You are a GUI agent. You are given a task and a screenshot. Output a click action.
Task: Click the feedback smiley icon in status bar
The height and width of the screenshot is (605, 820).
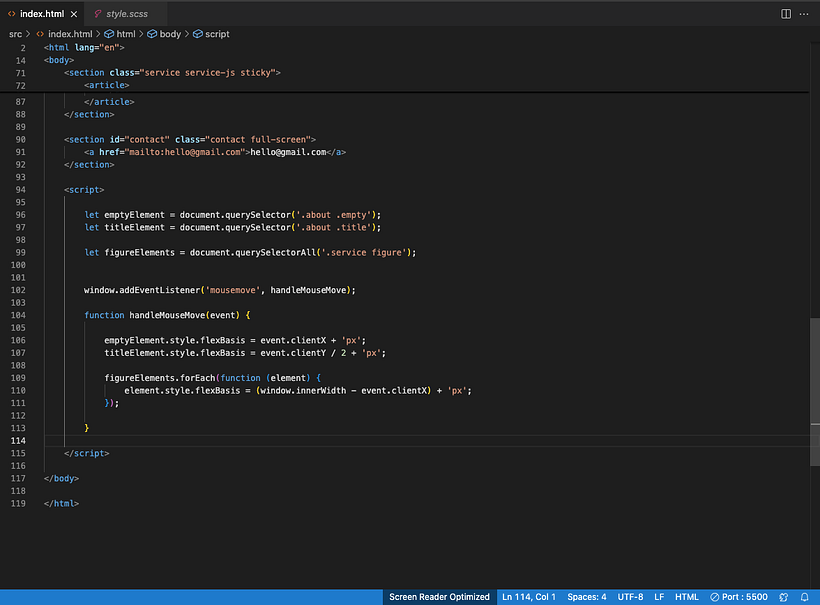[785, 597]
